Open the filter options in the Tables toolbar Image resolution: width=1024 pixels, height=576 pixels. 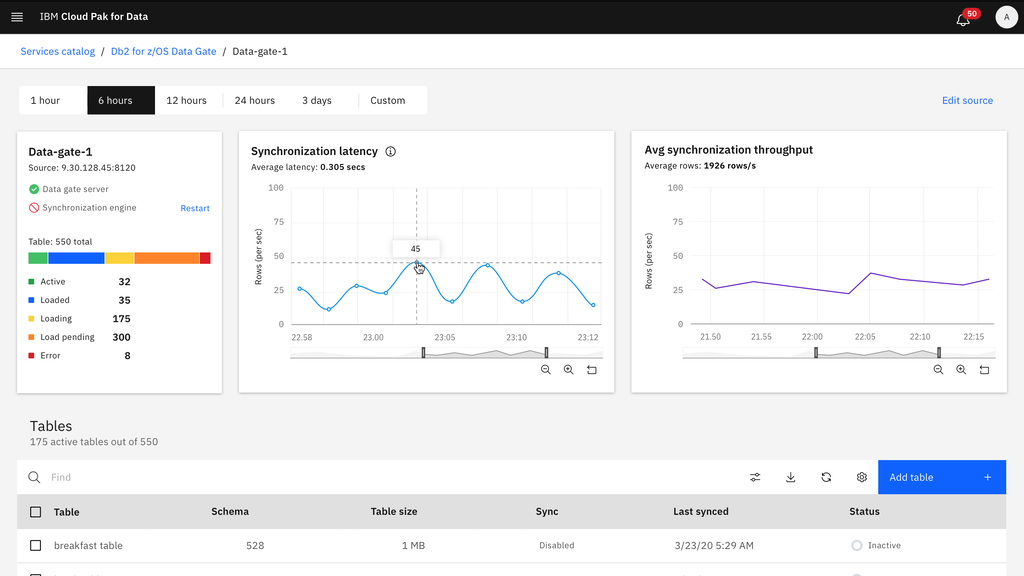755,477
